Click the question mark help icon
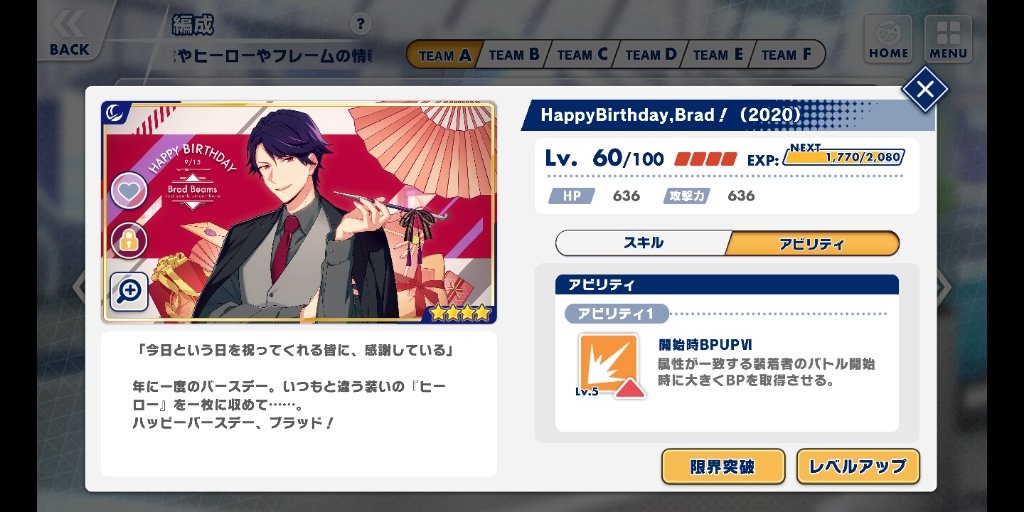This screenshot has height=512, width=1024. pyautogui.click(x=360, y=25)
